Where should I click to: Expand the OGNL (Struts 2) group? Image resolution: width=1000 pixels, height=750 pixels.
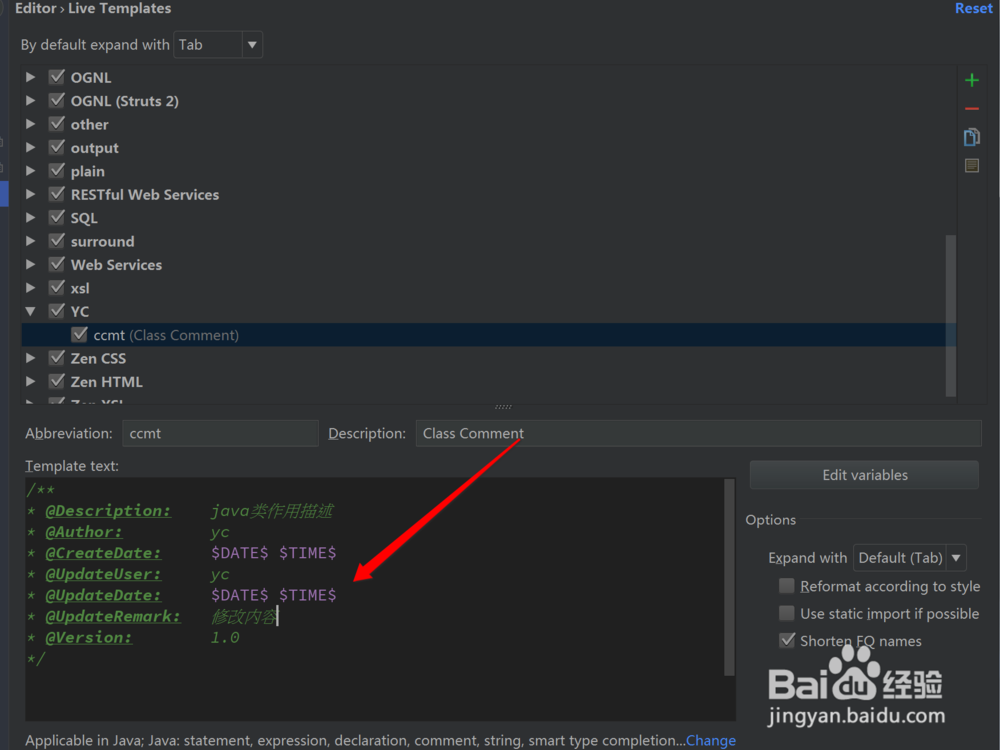point(30,100)
